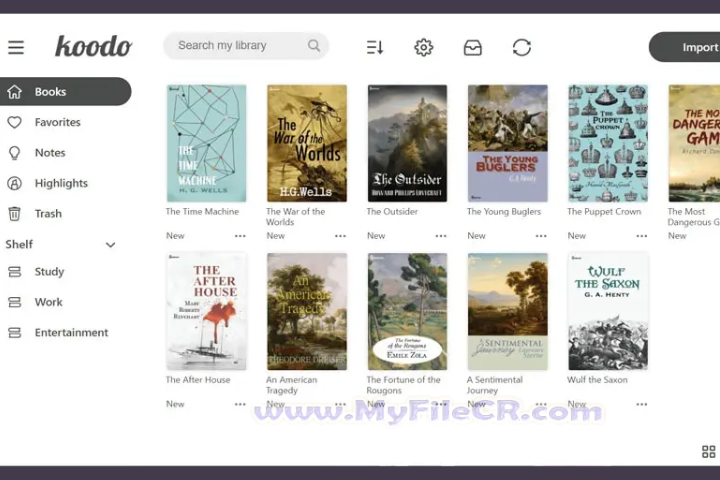Click the title text 'The Young Buglers'
Screen dimensions: 720x480
click(504, 212)
